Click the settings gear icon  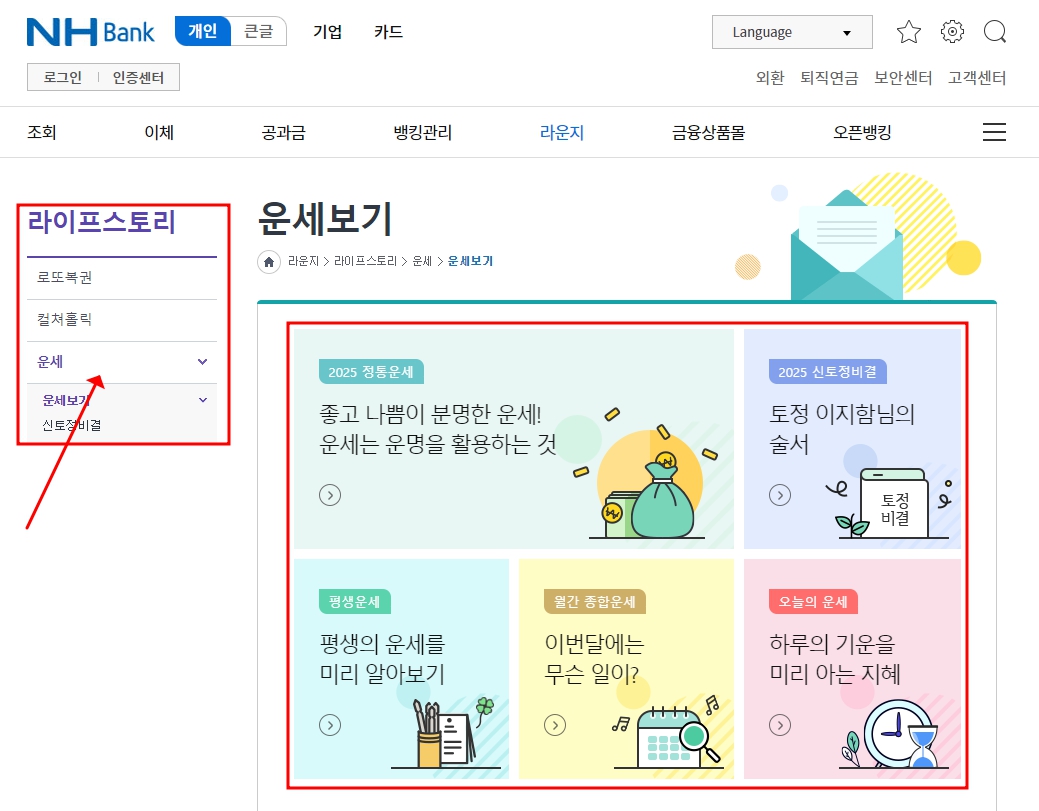[951, 31]
